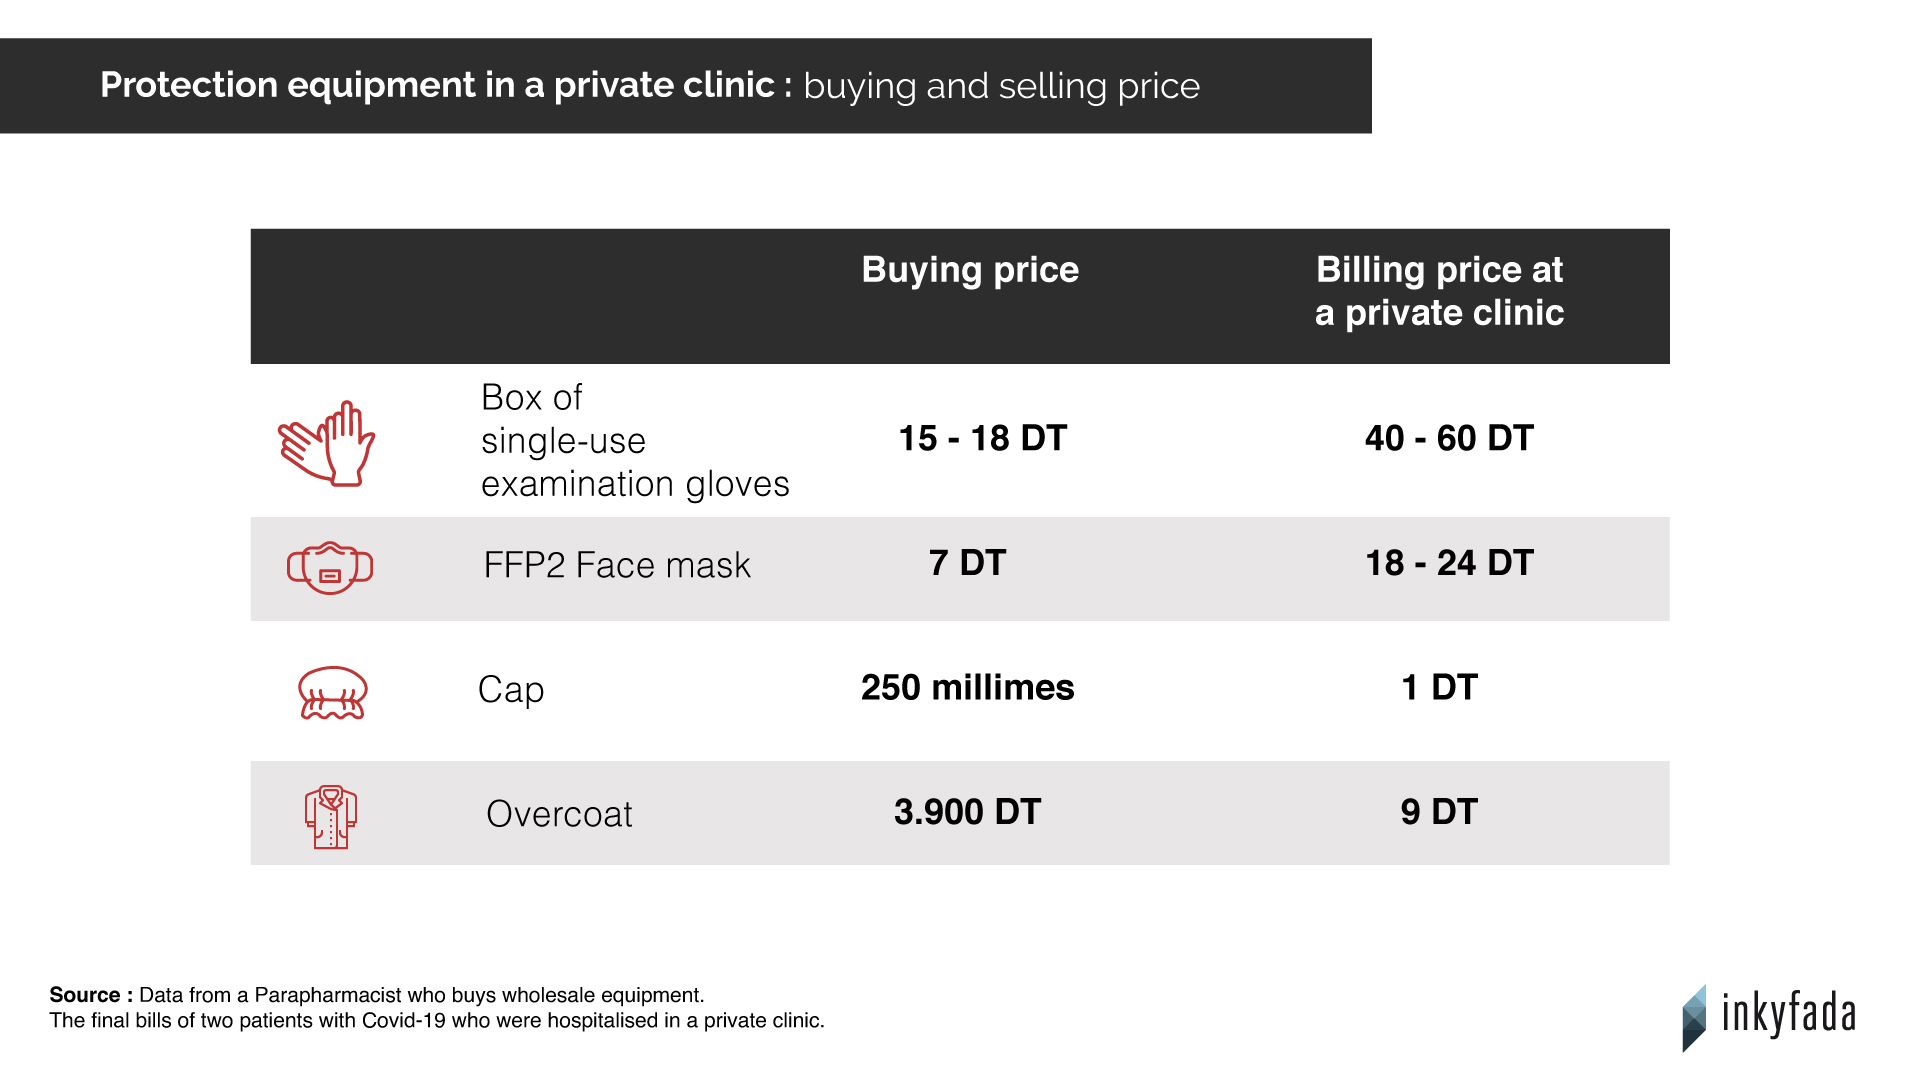Select the 'FFP2 Face mask' row label
Image resolution: width=1920 pixels, height=1080 pixels.
(x=616, y=565)
